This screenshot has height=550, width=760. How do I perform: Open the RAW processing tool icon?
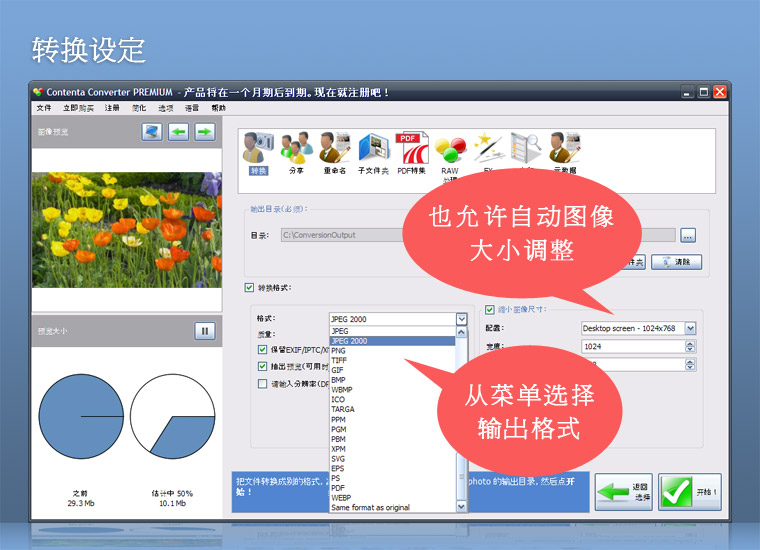pyautogui.click(x=450, y=155)
